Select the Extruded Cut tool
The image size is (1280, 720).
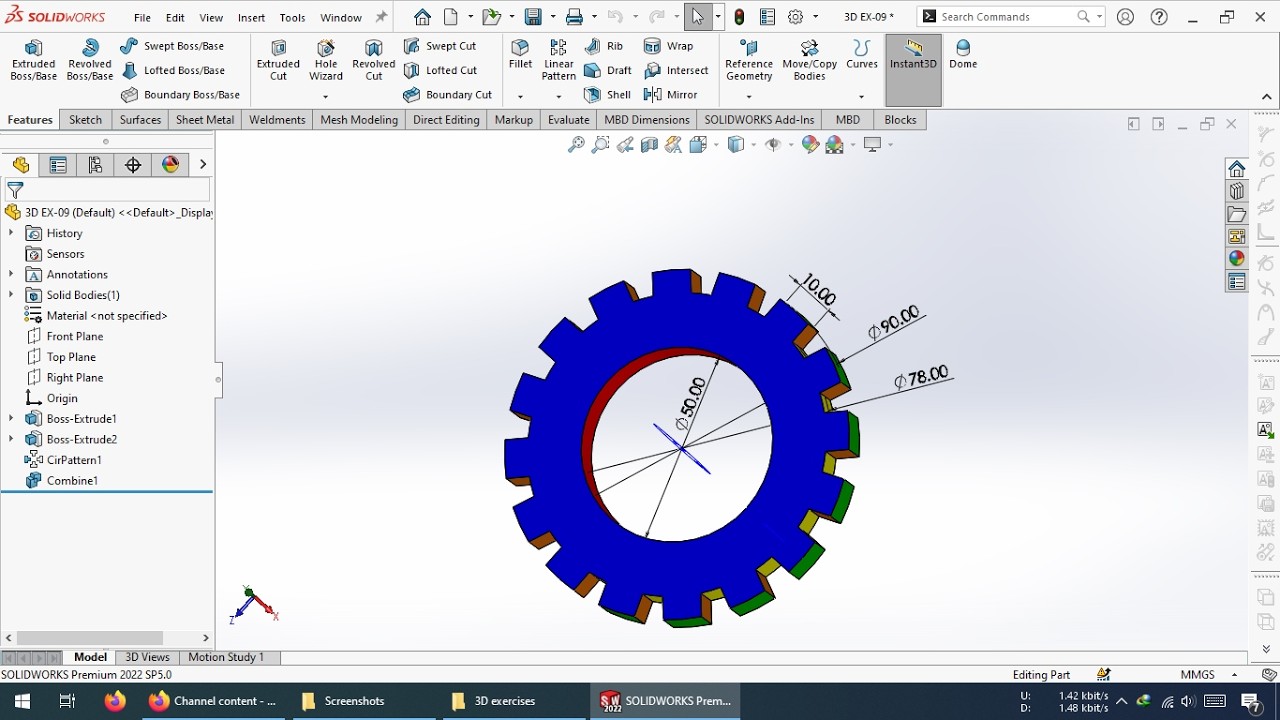[278, 61]
